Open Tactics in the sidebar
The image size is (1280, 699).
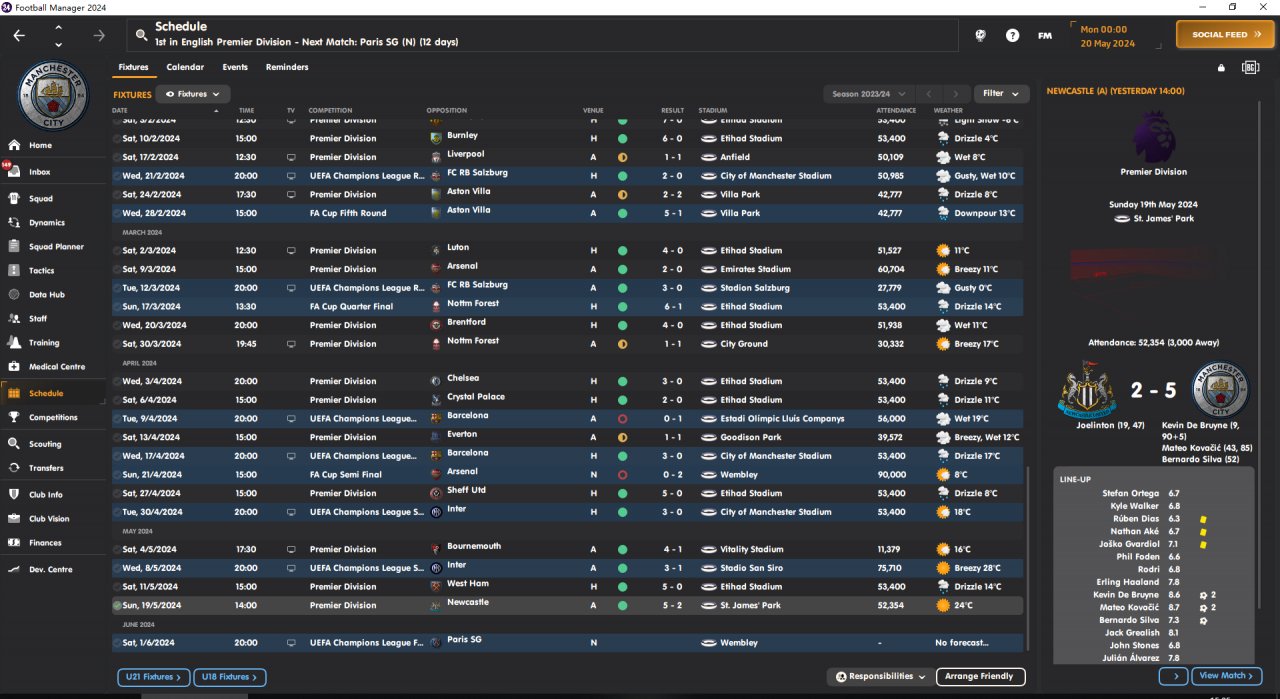(42, 270)
